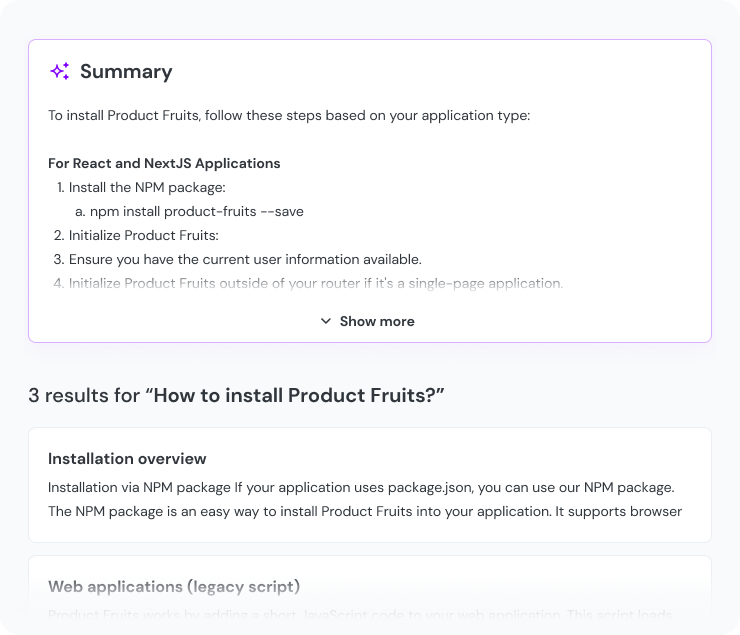Click the "3 results for" search heading

click(x=84, y=396)
